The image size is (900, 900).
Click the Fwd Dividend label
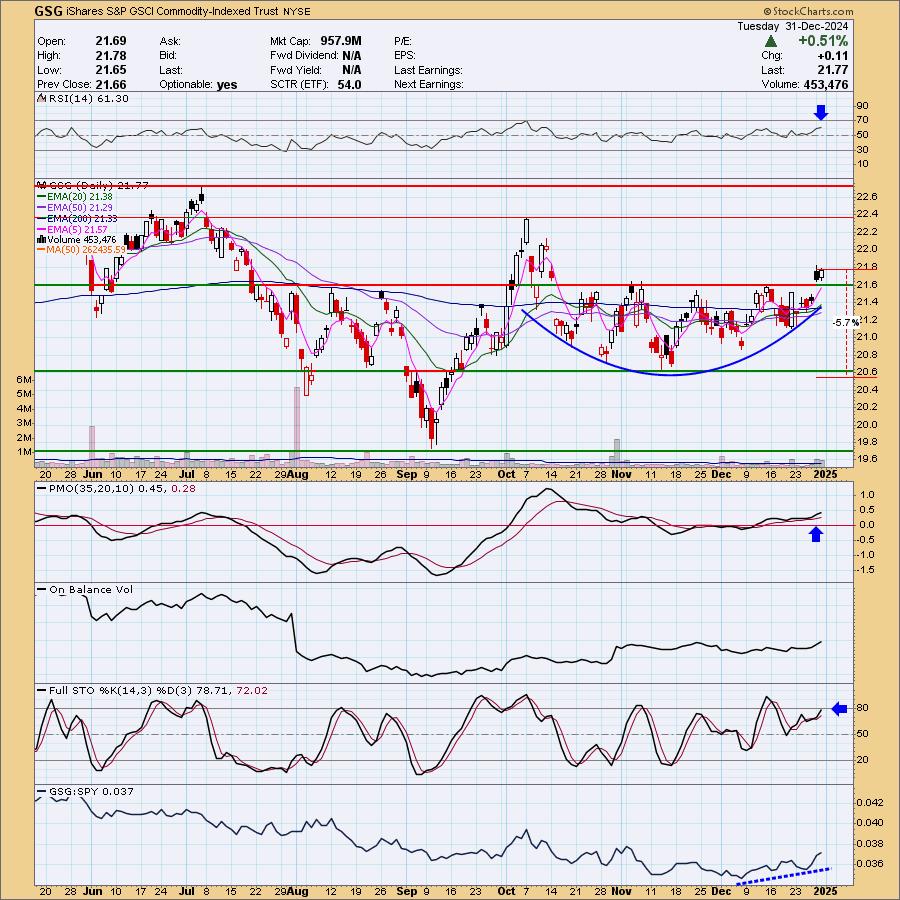304,56
